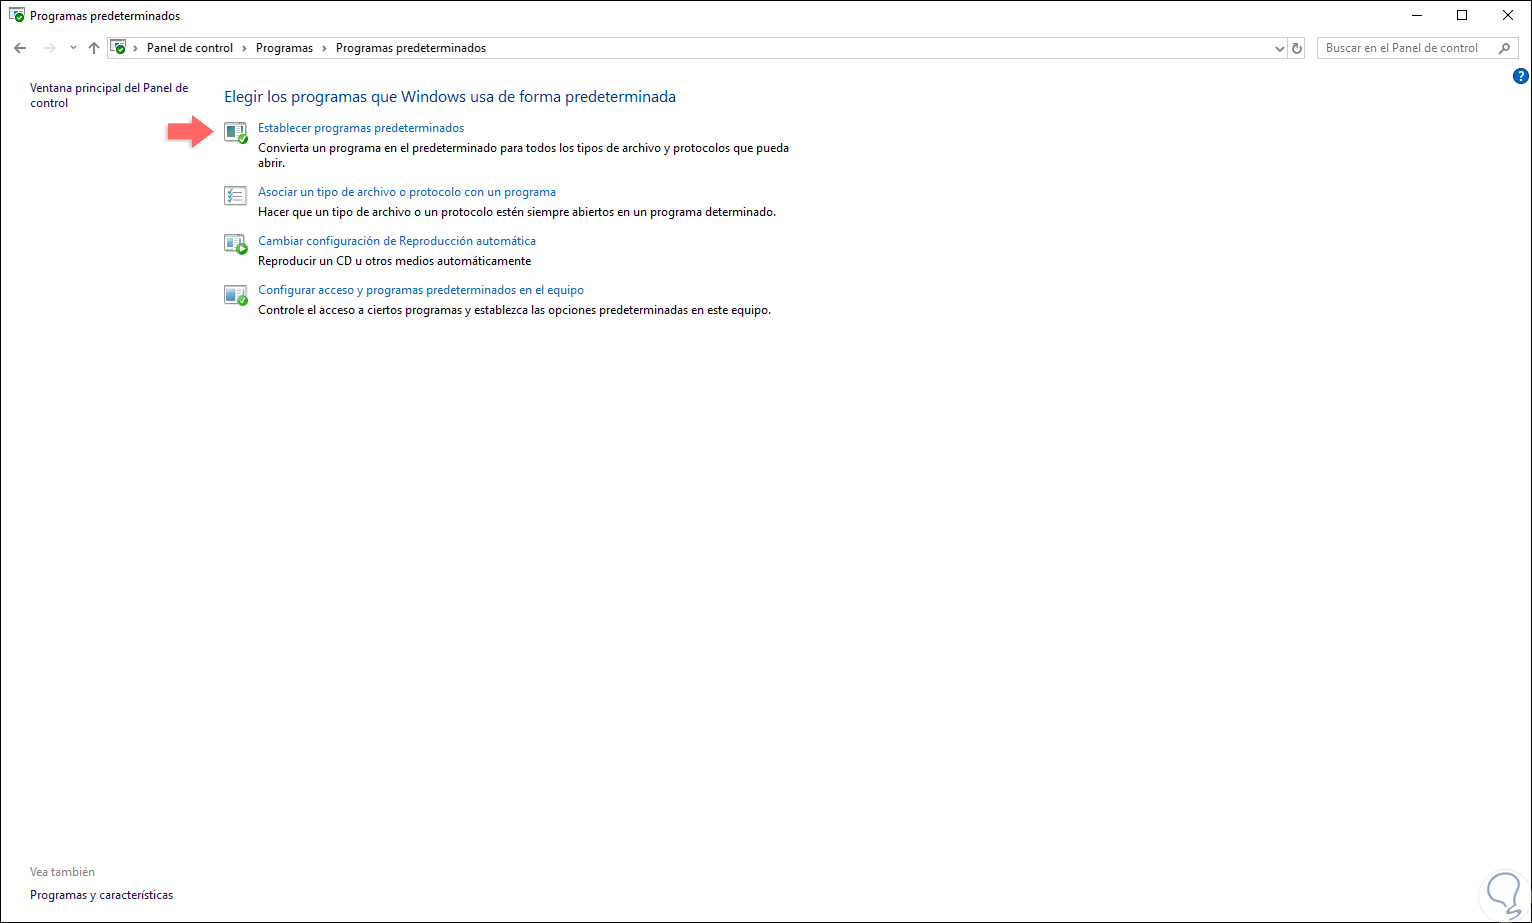This screenshot has height=923, width=1532.
Task: Refresh the address bar location
Action: click(x=1297, y=48)
